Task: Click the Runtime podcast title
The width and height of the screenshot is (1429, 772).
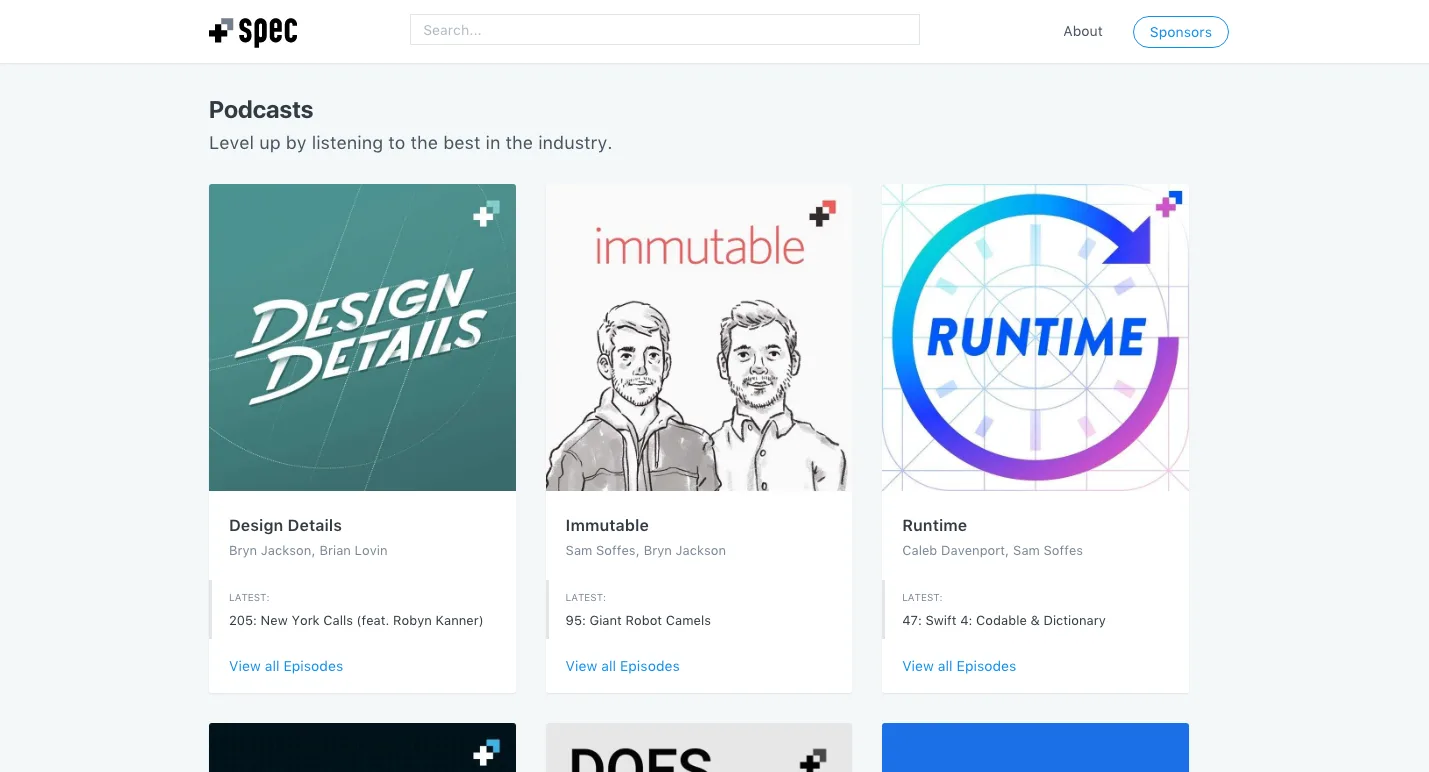Action: pos(934,525)
